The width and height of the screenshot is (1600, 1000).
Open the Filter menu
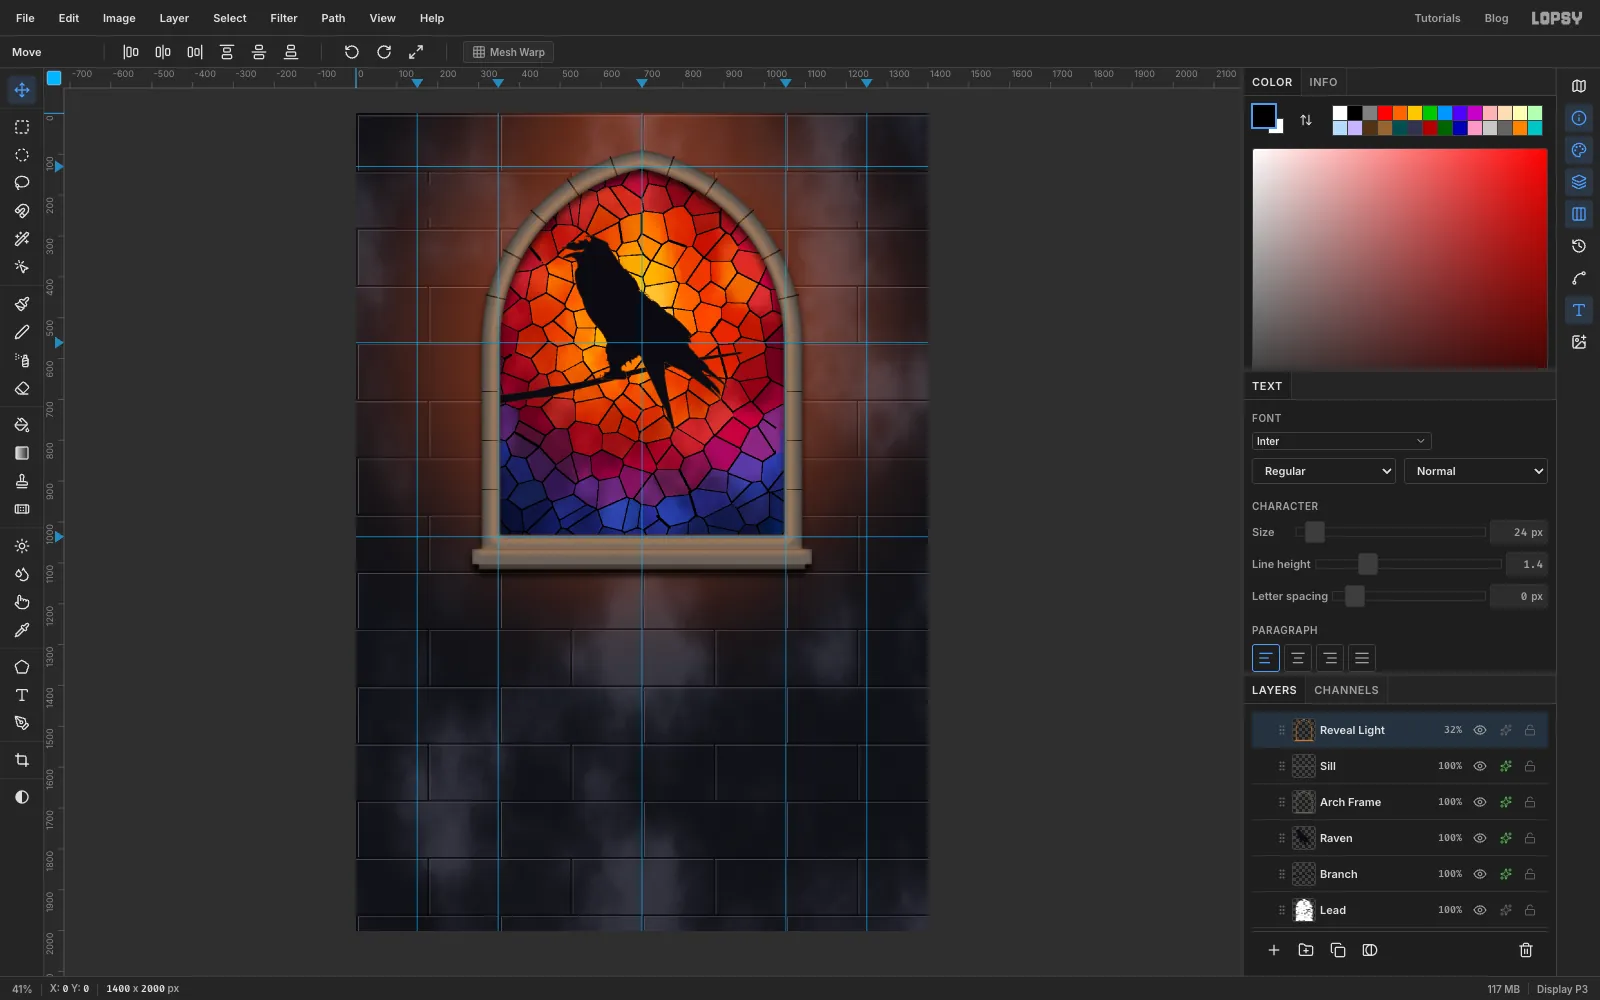coord(284,18)
